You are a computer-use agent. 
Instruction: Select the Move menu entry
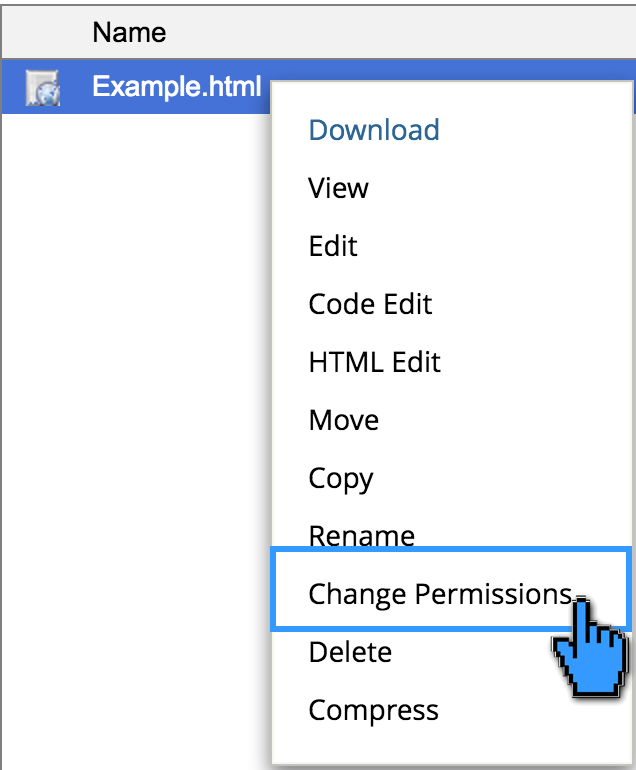tap(344, 420)
